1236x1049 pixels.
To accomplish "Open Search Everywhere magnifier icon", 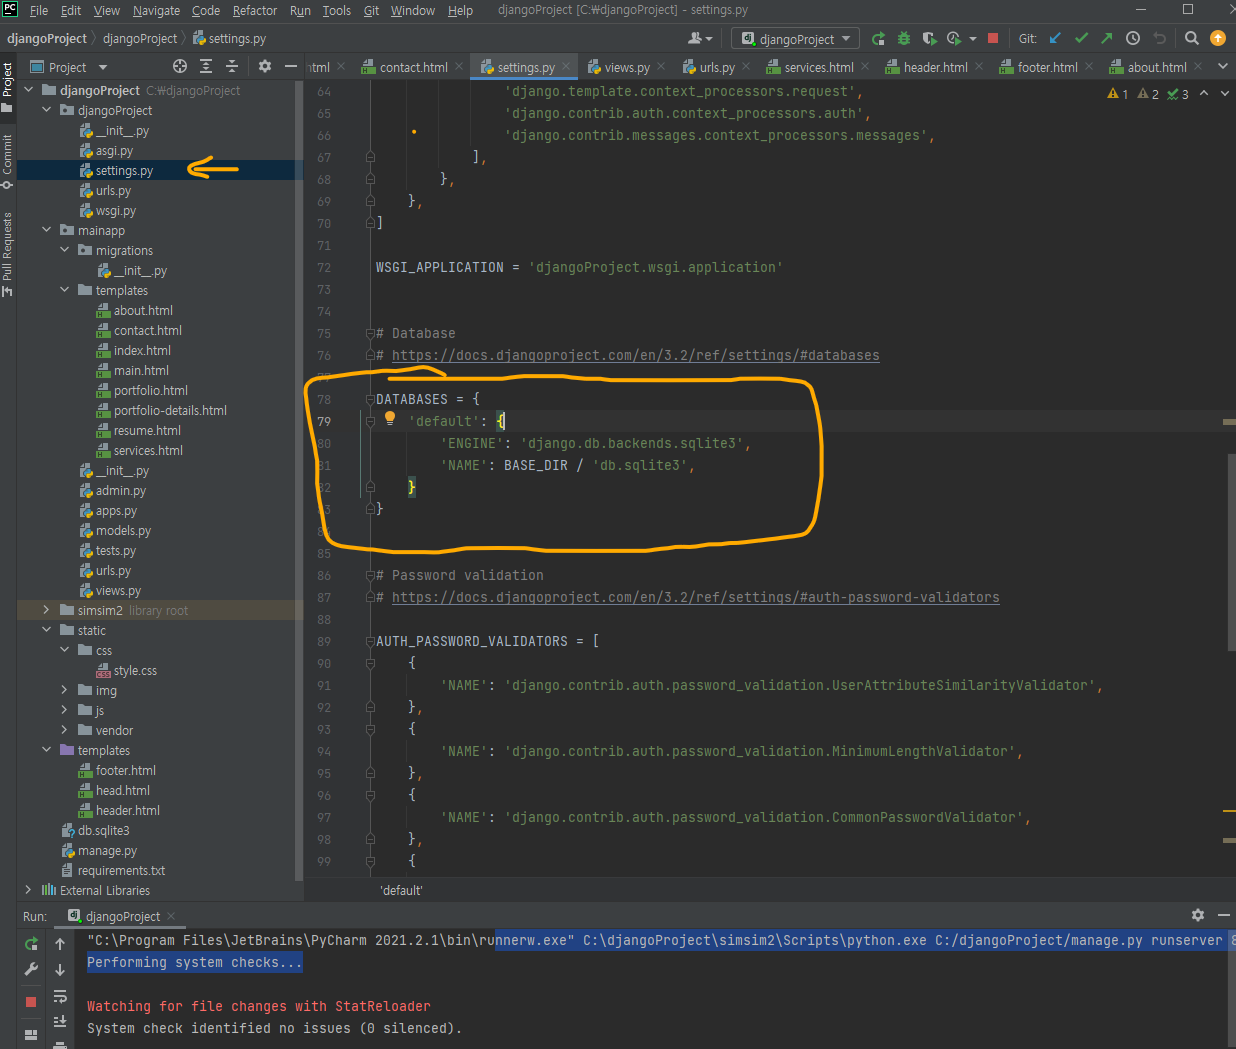I will click(x=1192, y=39).
